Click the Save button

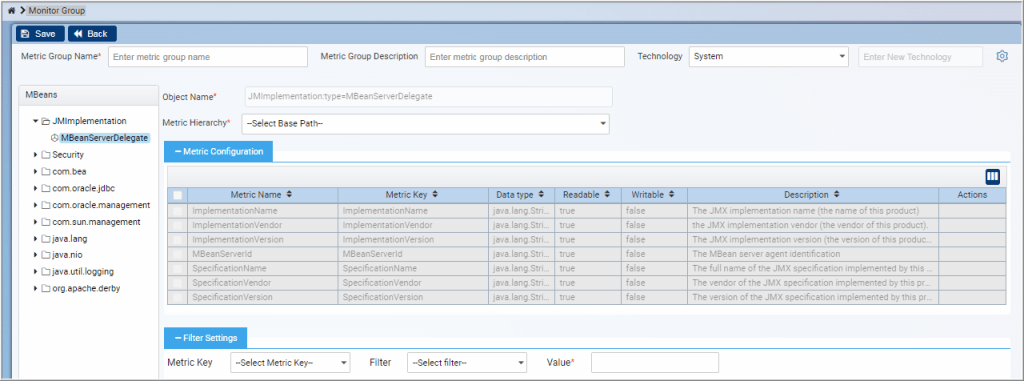click(x=40, y=34)
